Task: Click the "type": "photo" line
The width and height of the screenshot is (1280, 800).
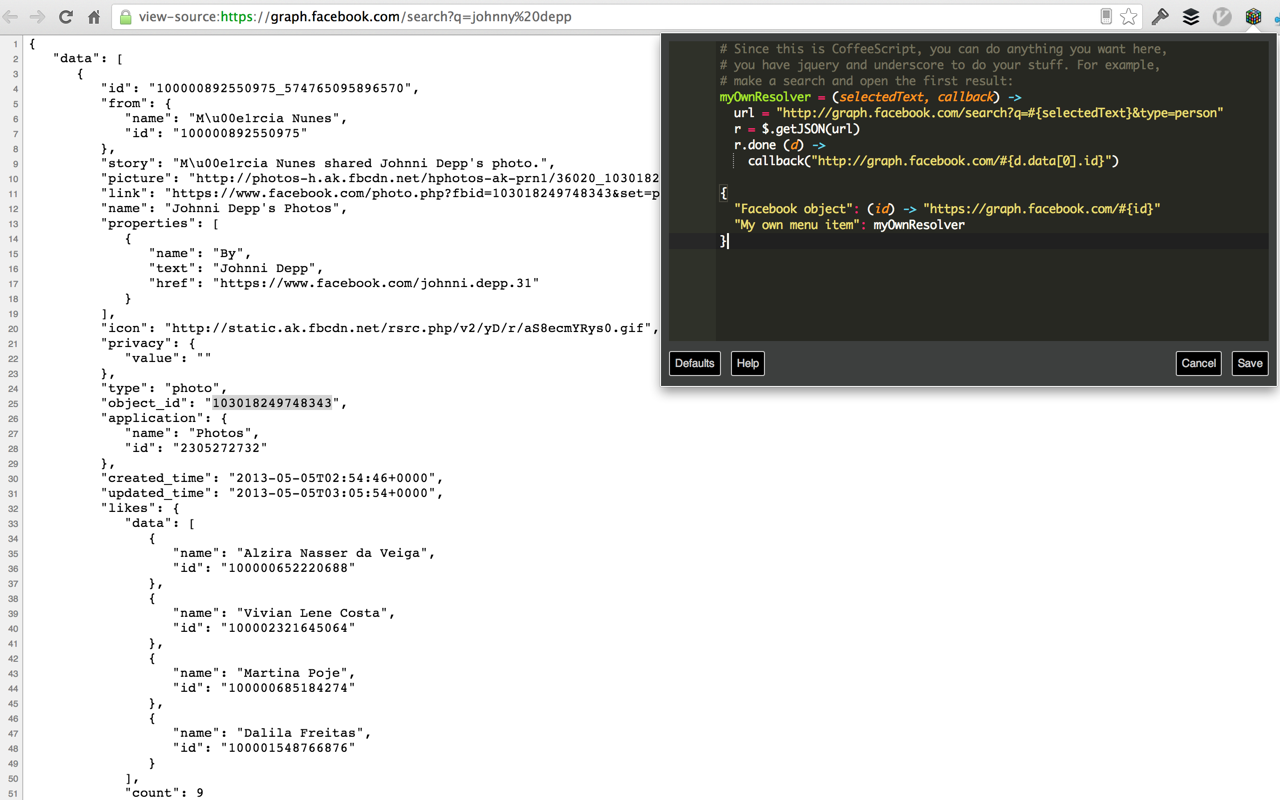Action: 163,388
